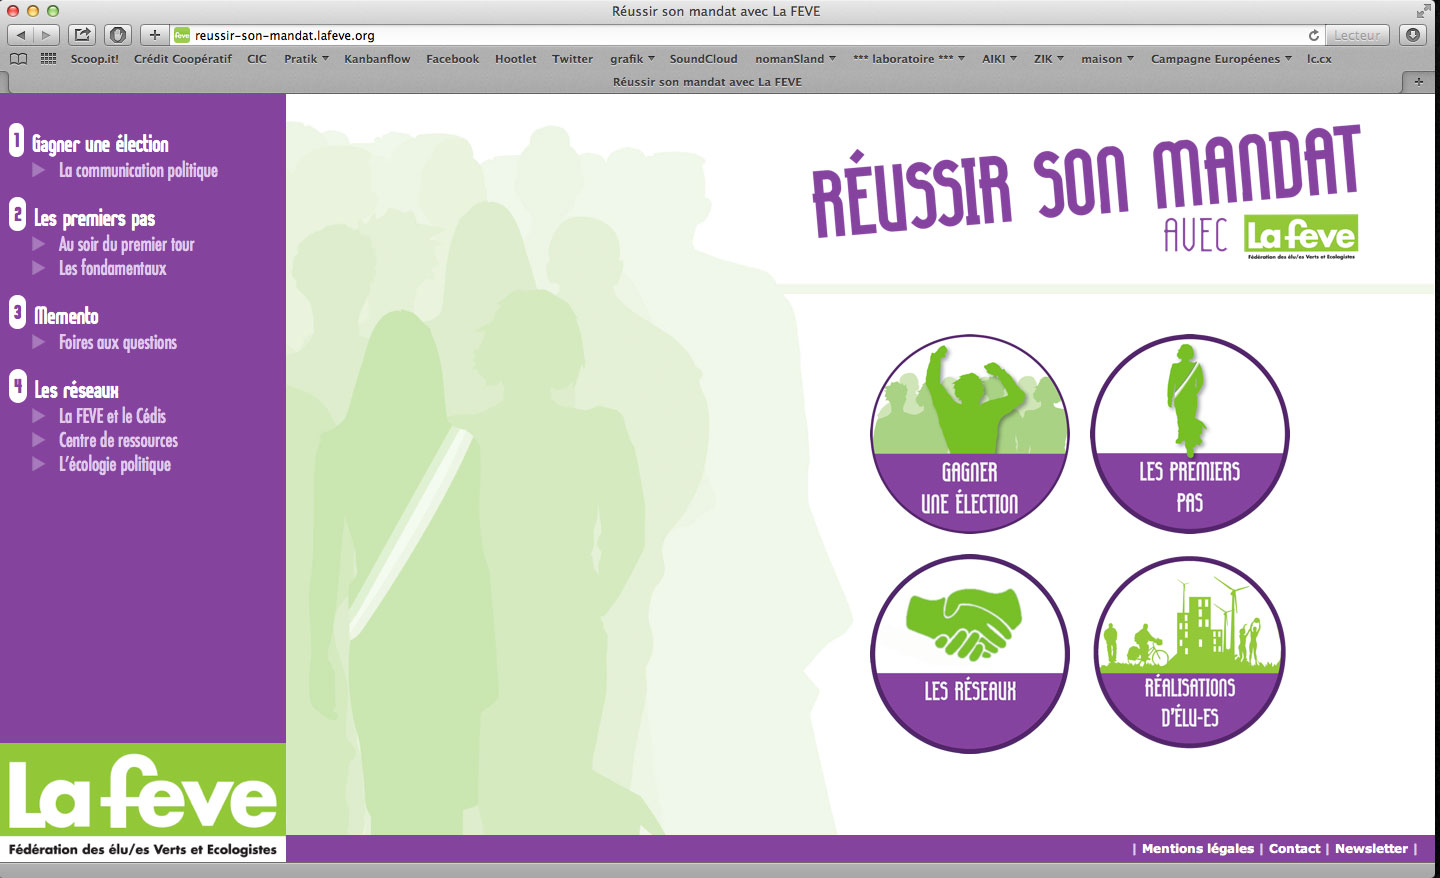Click the arrow beside Centre de ressources
This screenshot has height=878, width=1440.
(x=39, y=440)
